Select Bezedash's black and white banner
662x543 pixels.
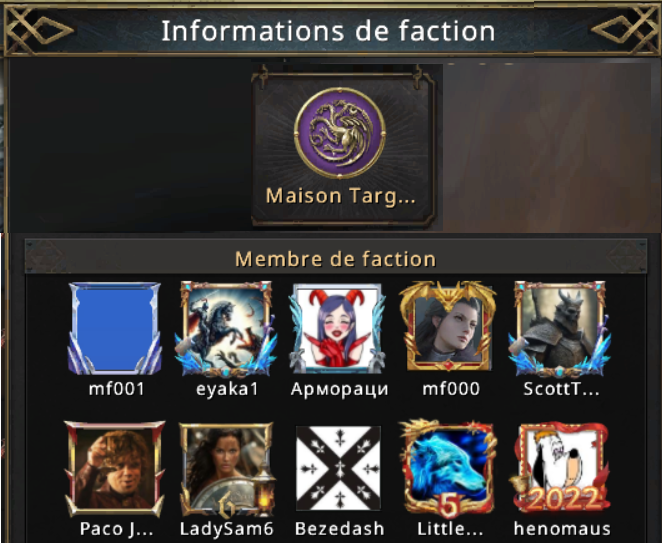pyautogui.click(x=339, y=468)
